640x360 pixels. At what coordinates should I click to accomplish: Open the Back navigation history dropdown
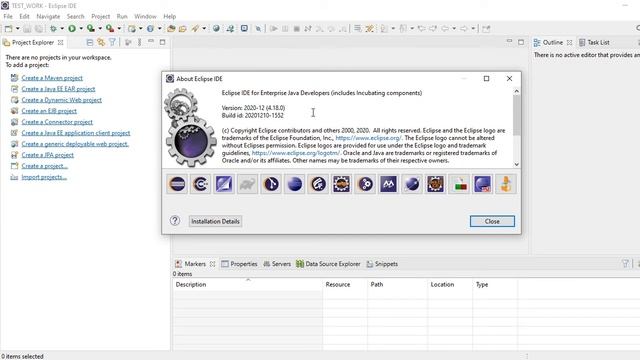pyautogui.click(x=454, y=29)
